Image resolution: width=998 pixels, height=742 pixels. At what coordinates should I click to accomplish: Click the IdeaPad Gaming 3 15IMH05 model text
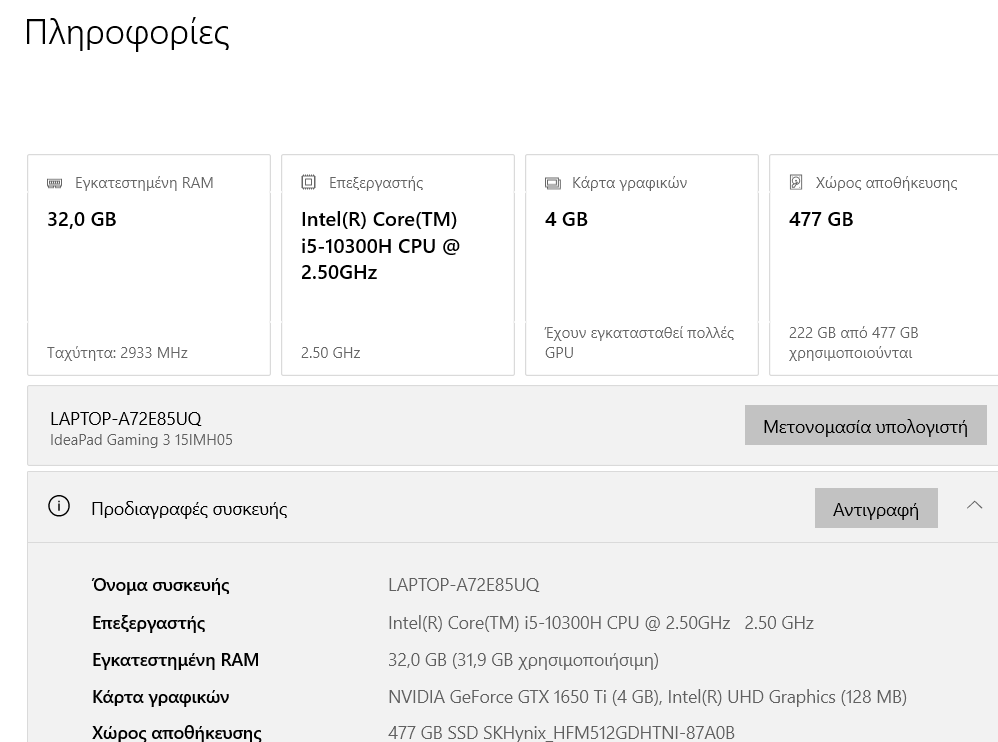(141, 440)
